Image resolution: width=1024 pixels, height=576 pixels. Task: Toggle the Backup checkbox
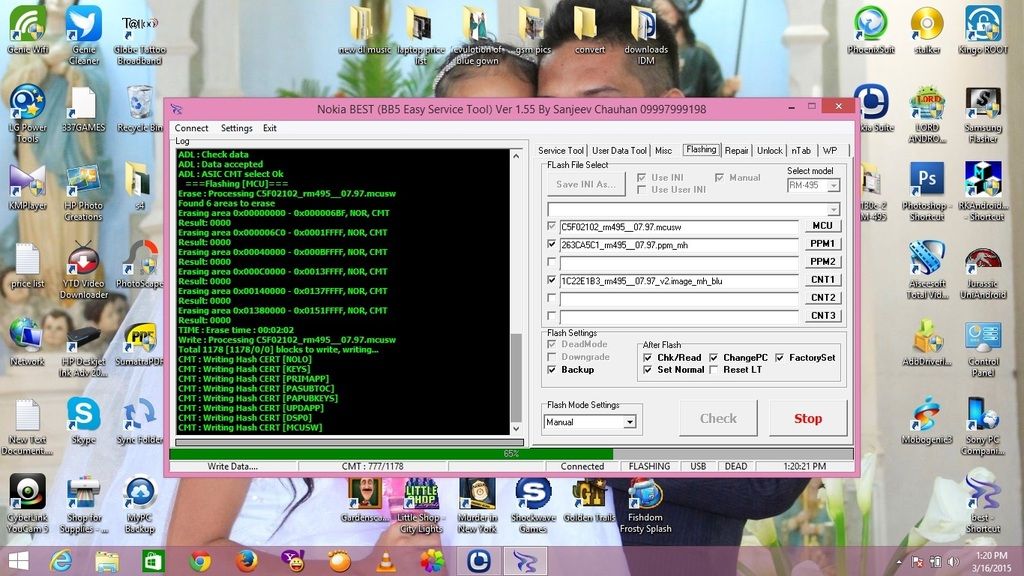[x=553, y=370]
